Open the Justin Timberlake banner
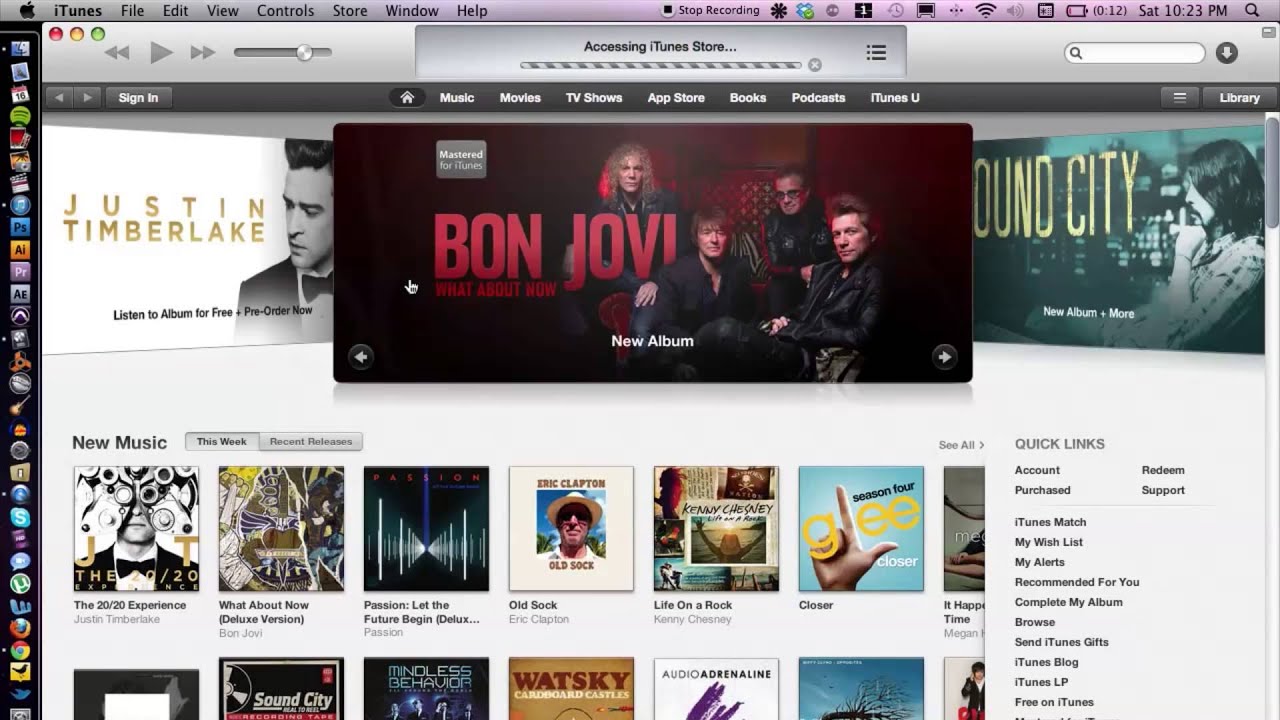The width and height of the screenshot is (1280, 720). pos(187,240)
